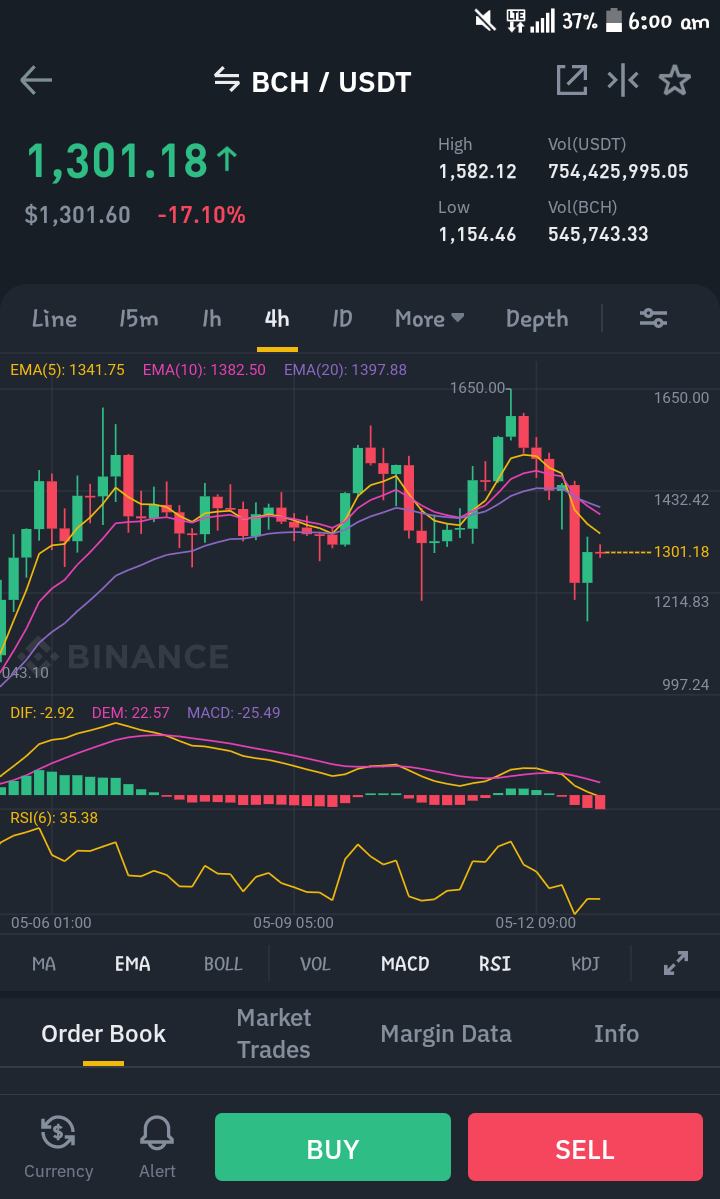Tap the collapse split-view icon

[623, 80]
